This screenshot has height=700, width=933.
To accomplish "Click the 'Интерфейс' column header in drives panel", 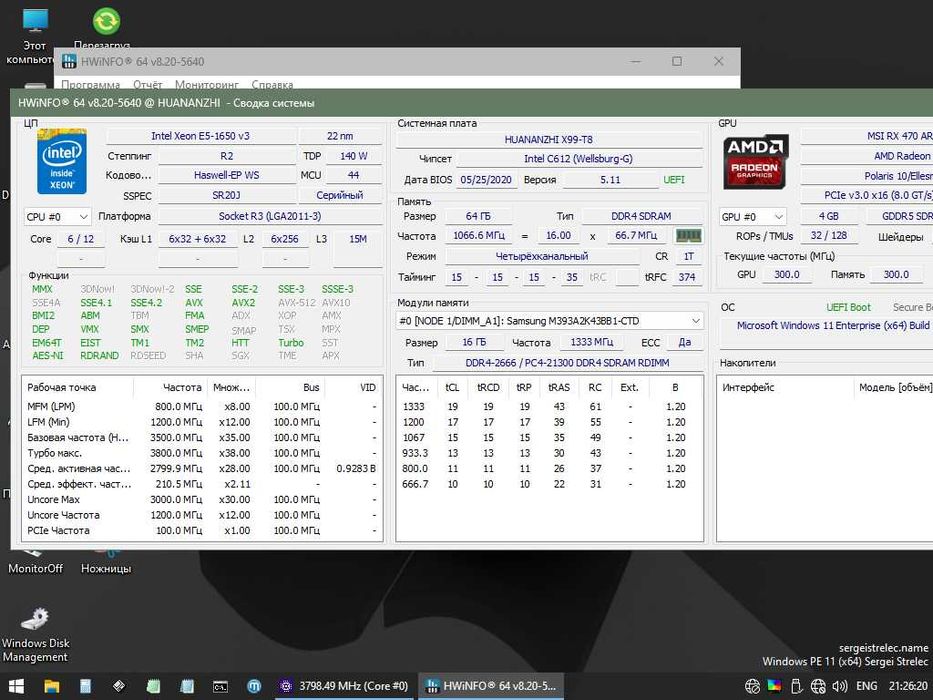I will [x=784, y=388].
